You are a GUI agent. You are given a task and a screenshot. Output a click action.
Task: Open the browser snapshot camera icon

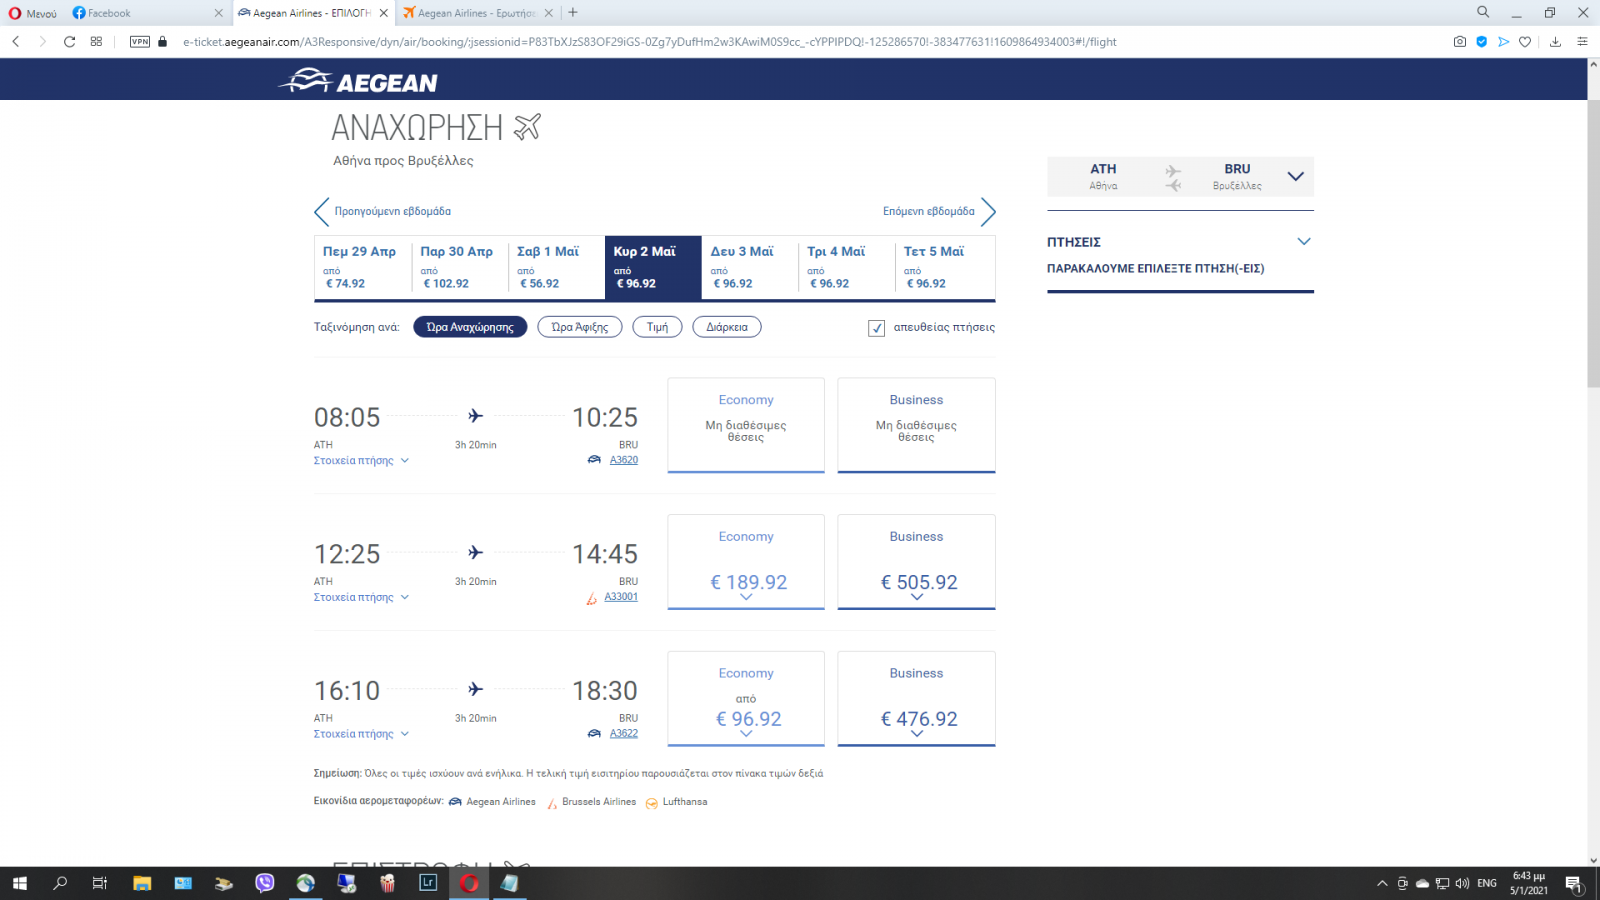click(x=1459, y=42)
